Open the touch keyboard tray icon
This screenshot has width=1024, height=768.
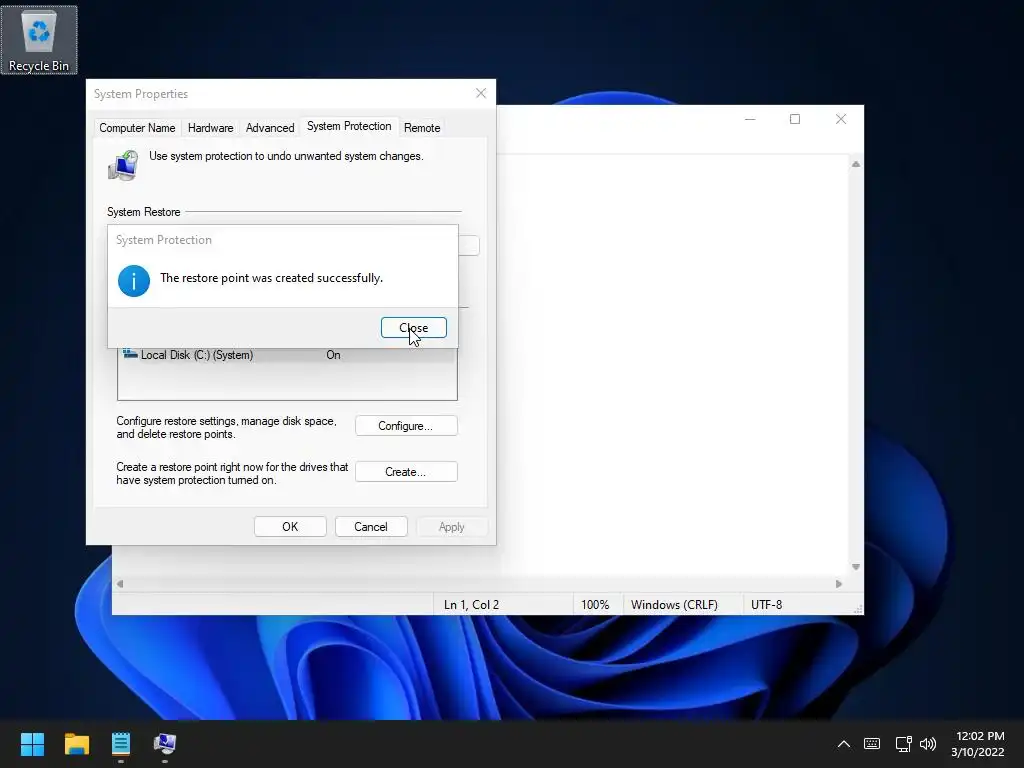(872, 744)
